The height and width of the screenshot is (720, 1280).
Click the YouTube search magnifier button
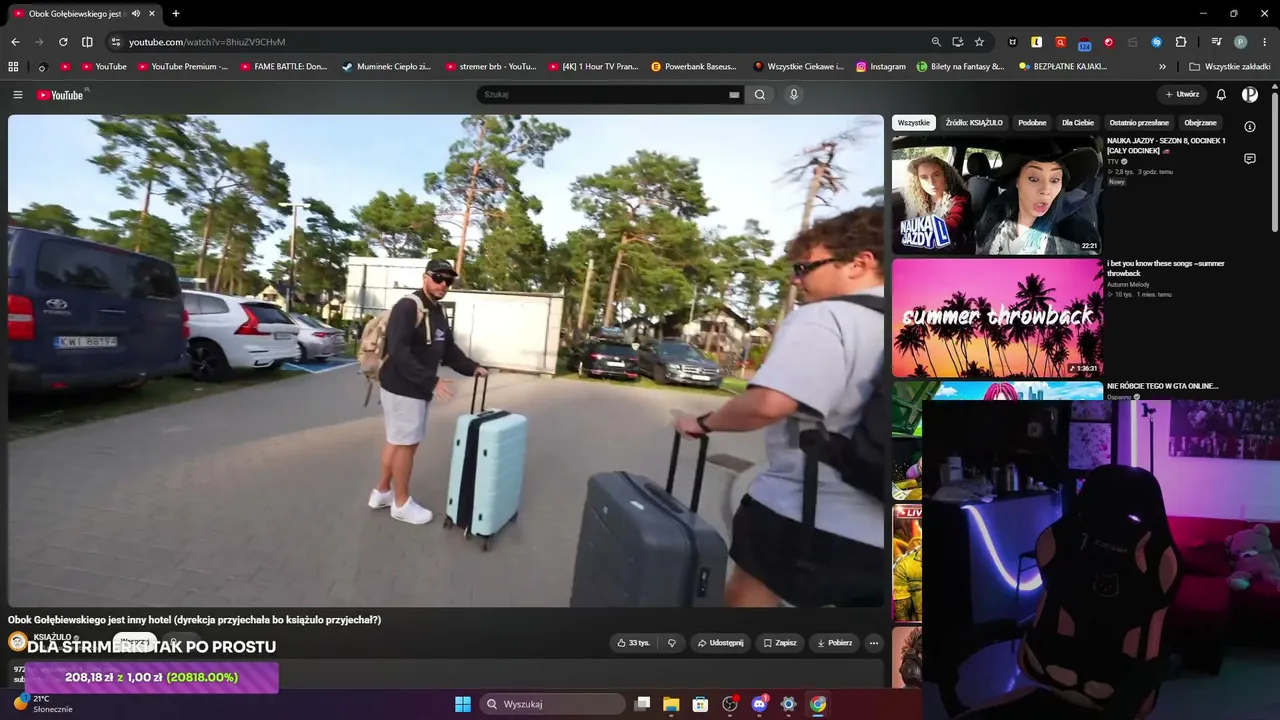click(x=760, y=95)
